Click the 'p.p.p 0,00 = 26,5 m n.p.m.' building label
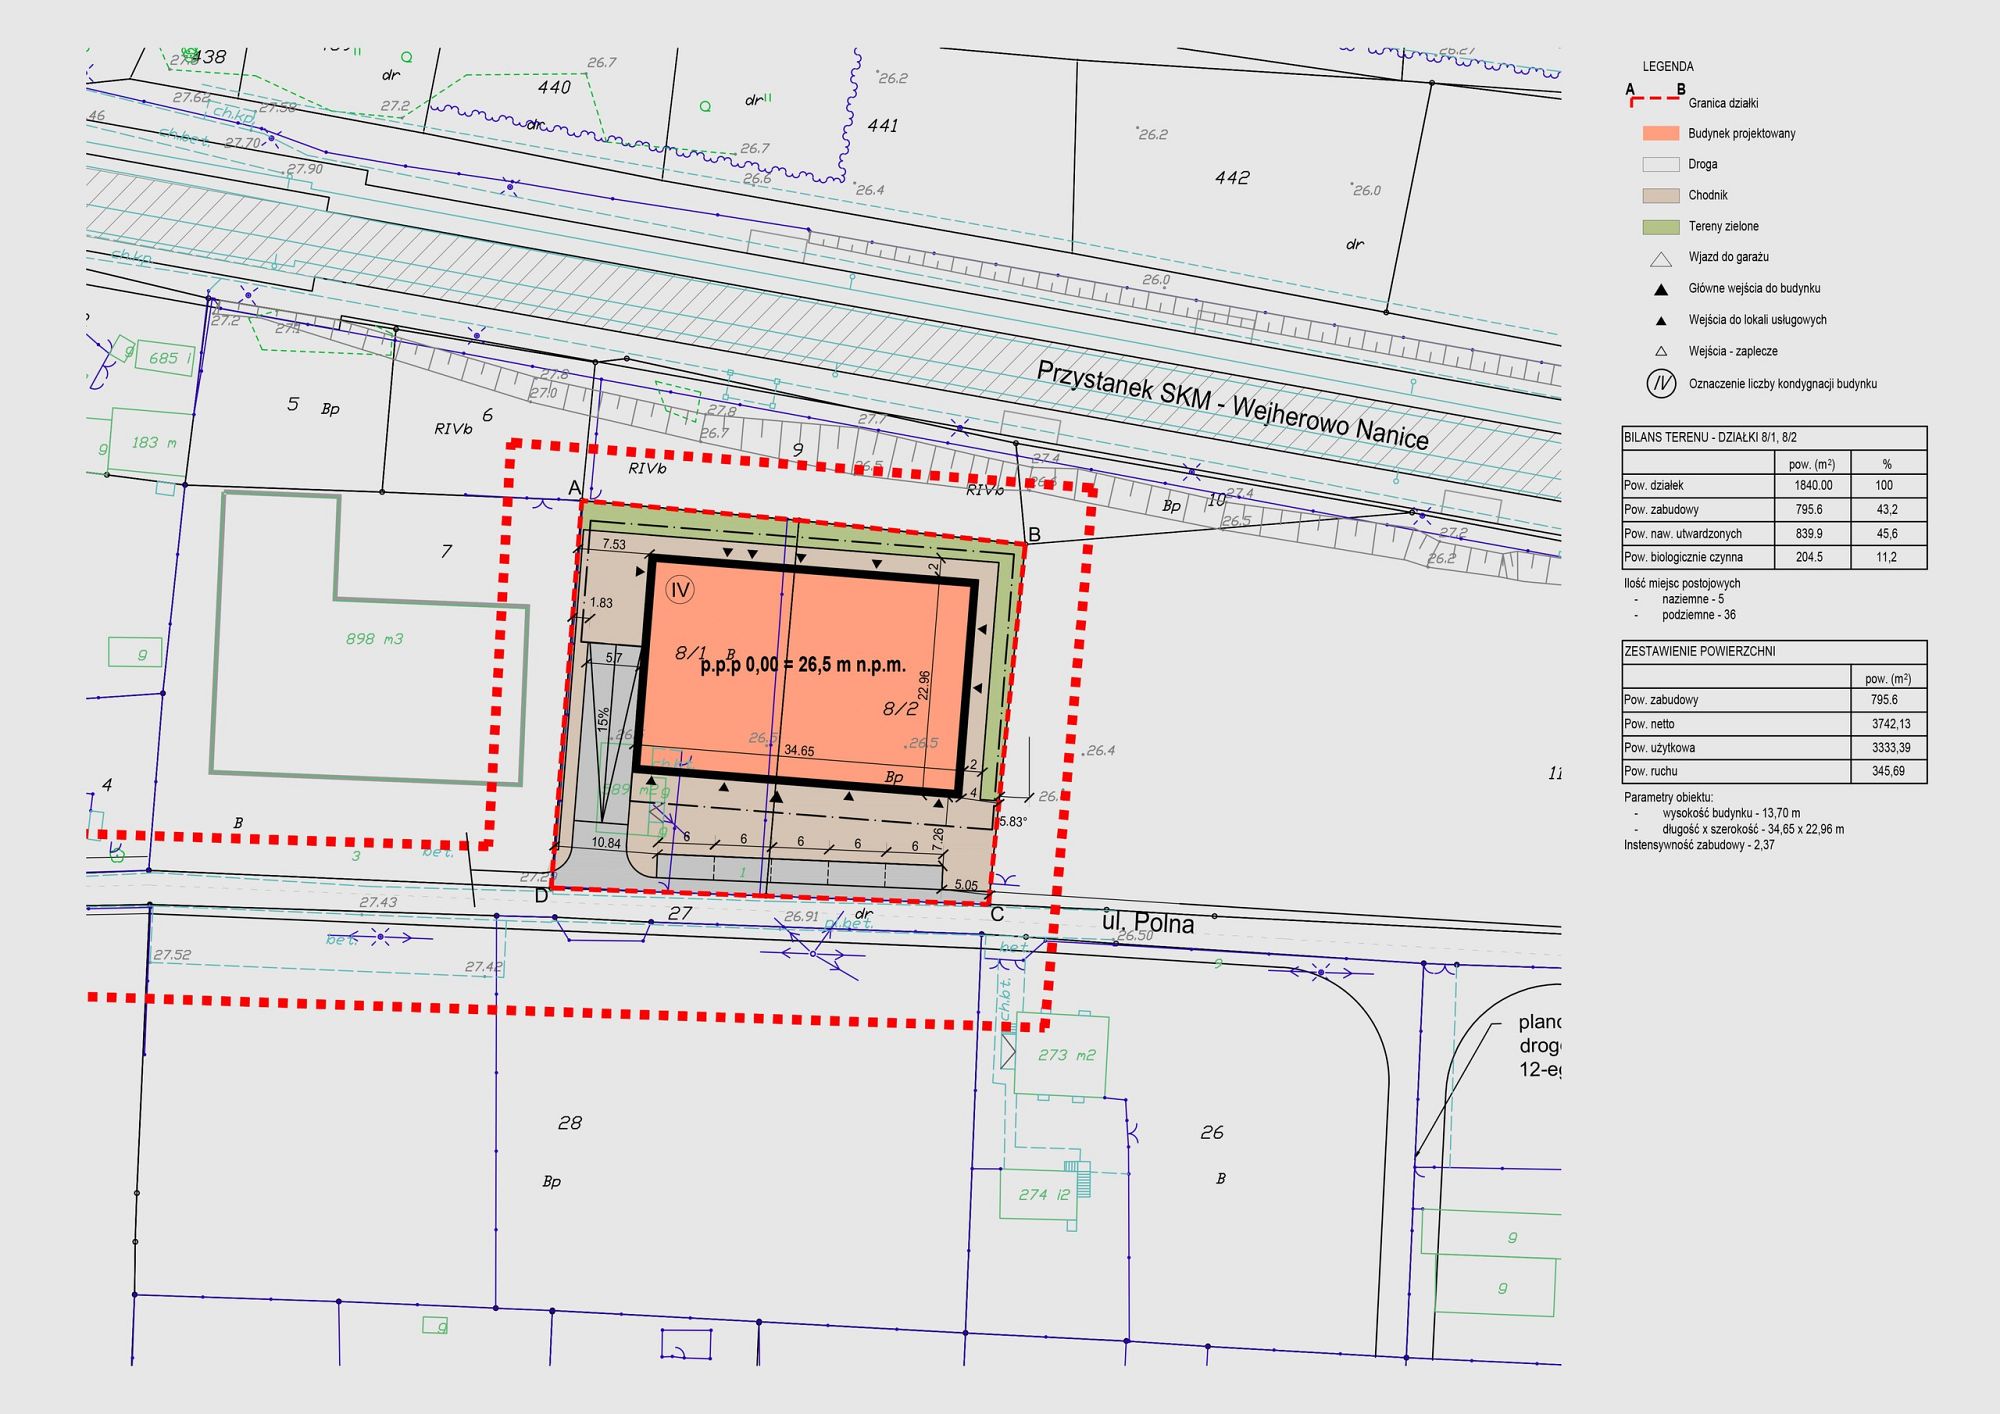 click(803, 665)
